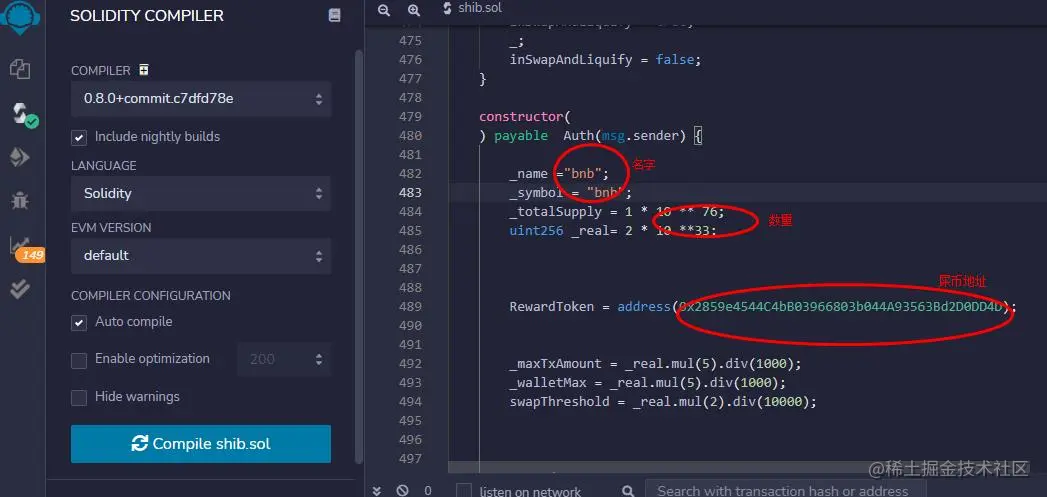Check the Hide warnings checkbox

(x=79, y=398)
